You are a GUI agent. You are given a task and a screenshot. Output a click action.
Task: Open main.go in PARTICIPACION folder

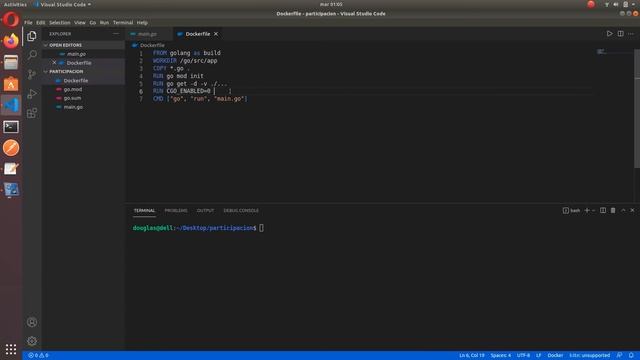[83, 107]
